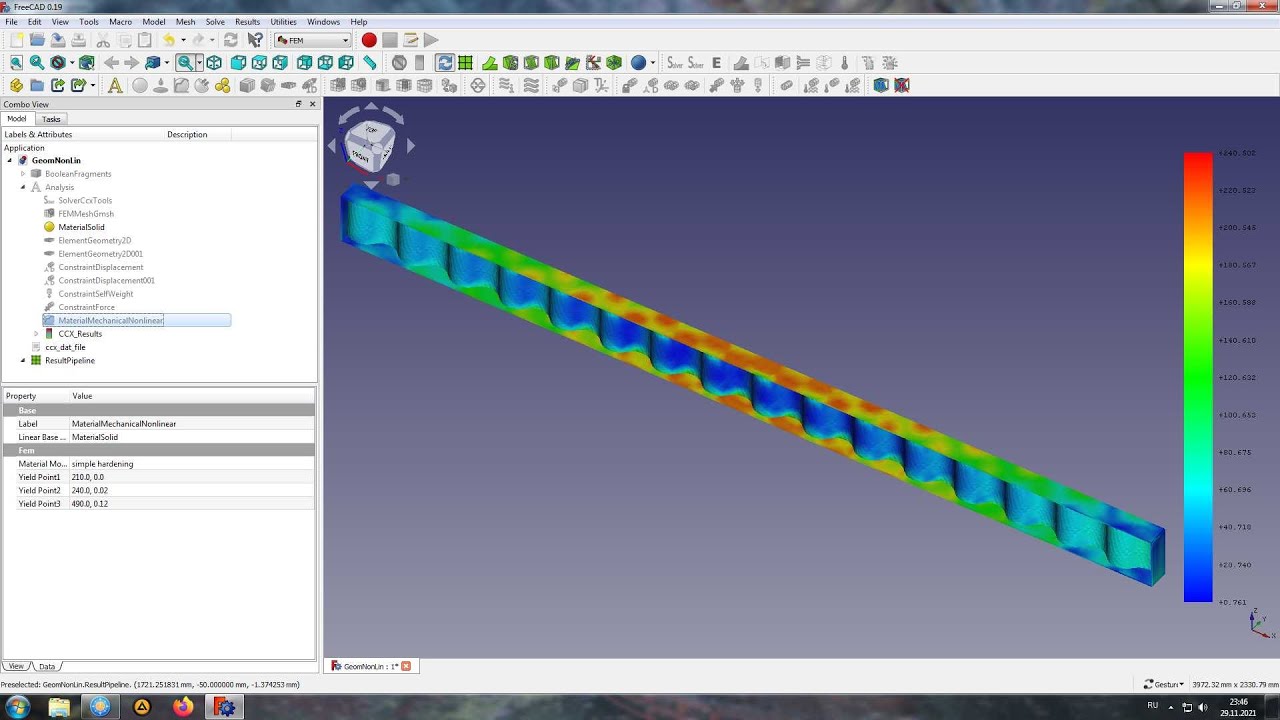Screen dimensions: 1280x720
Task: Switch to right view icon
Action: [x=280, y=63]
